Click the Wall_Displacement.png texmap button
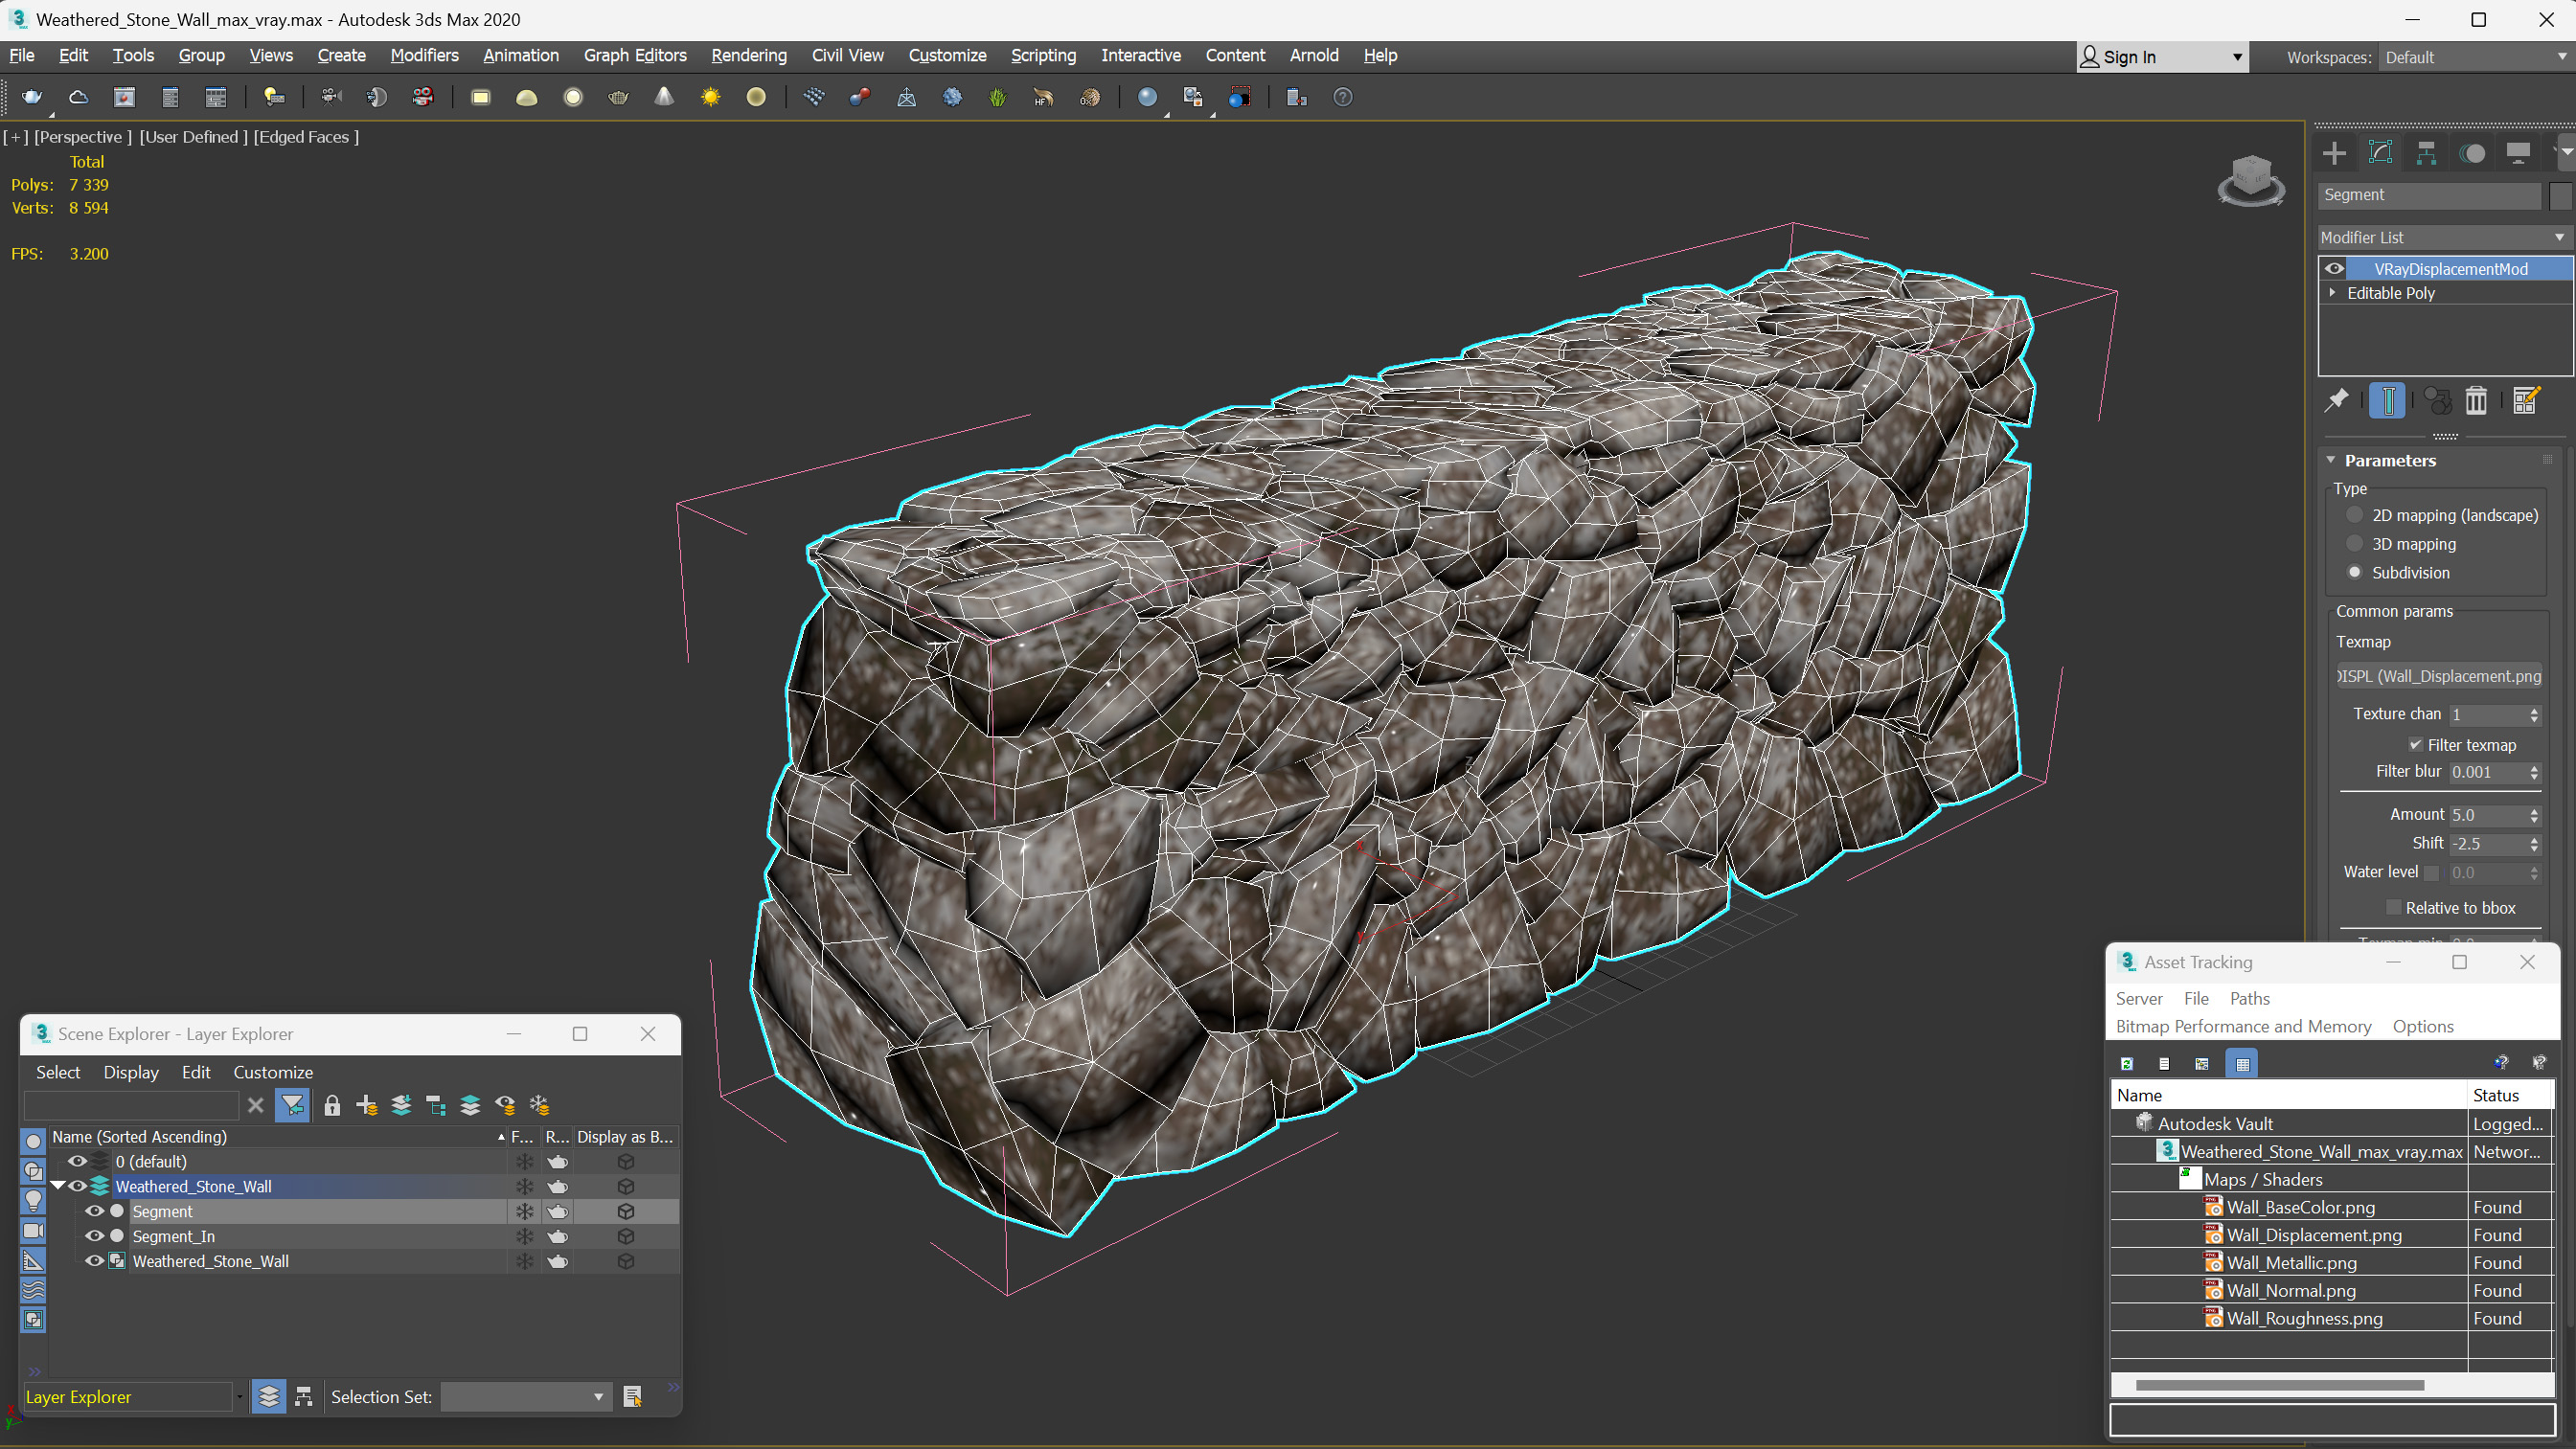The width and height of the screenshot is (2576, 1449). [2439, 676]
